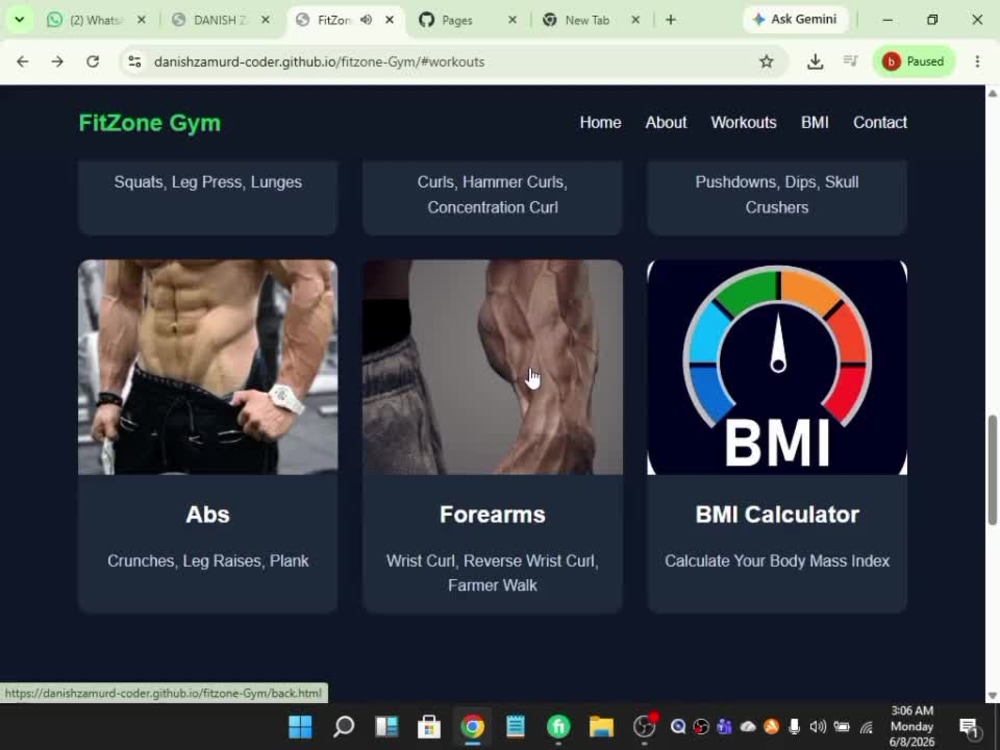Open Fiverr green taskbar app
1000x750 pixels.
pos(558,726)
